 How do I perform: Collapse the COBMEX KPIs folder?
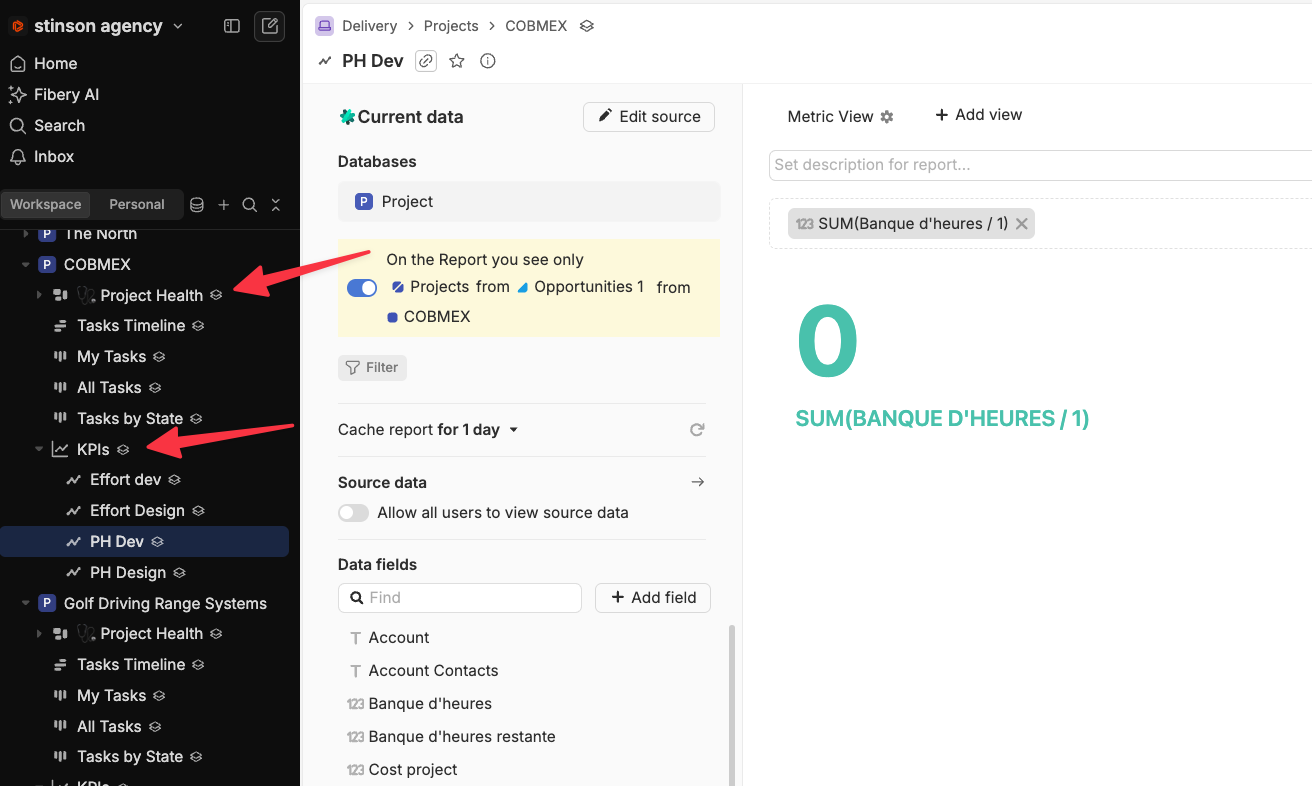(39, 450)
